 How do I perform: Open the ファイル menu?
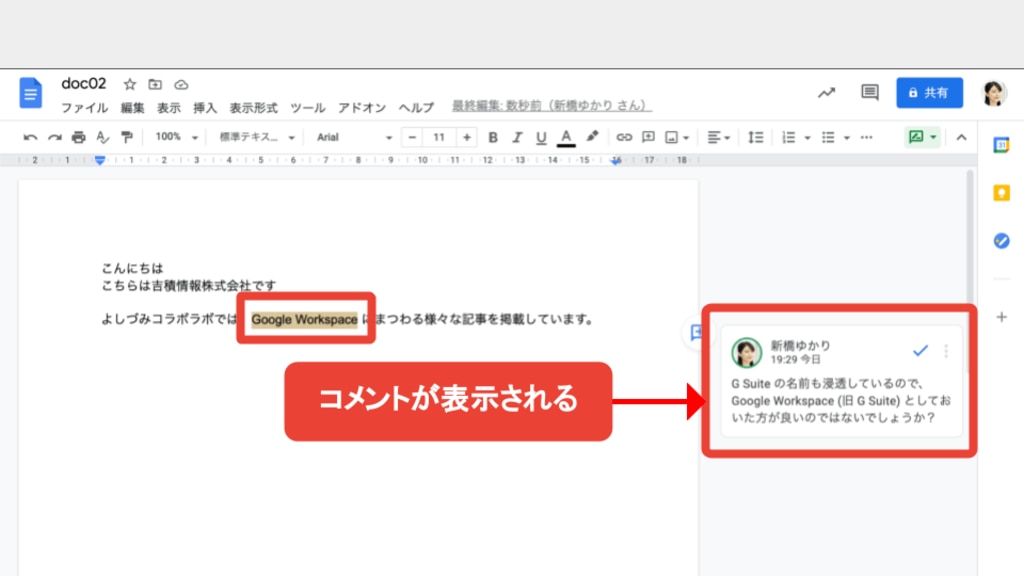point(84,108)
